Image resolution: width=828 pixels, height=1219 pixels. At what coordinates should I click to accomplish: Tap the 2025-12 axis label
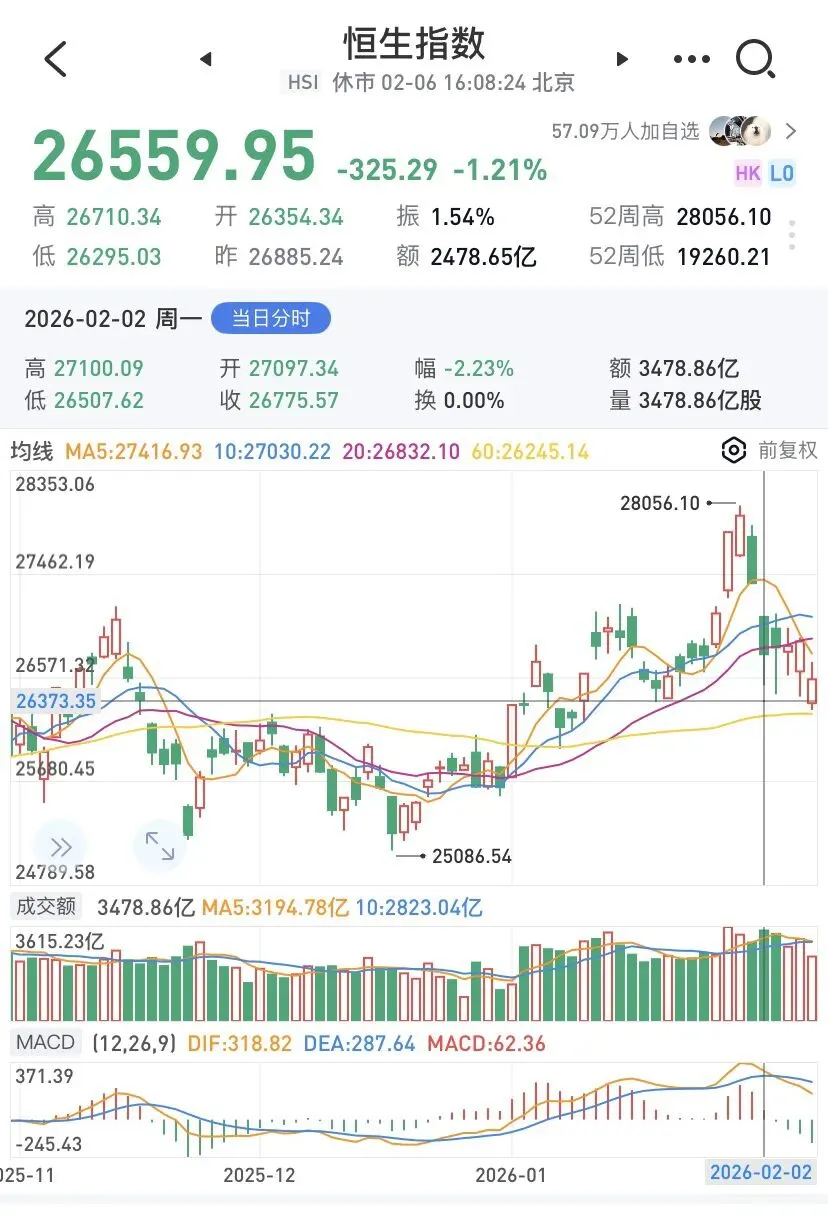[x=260, y=1173]
